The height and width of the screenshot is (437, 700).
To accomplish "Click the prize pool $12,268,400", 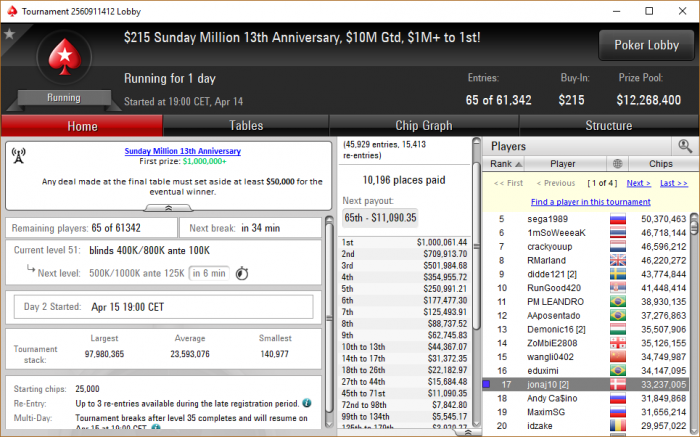I will 648,100.
